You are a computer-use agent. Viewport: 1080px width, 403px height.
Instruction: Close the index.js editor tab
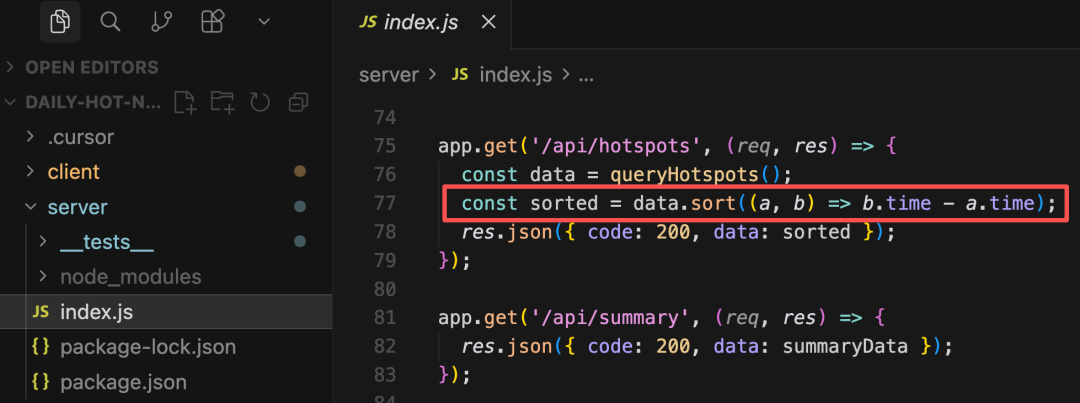(x=488, y=22)
